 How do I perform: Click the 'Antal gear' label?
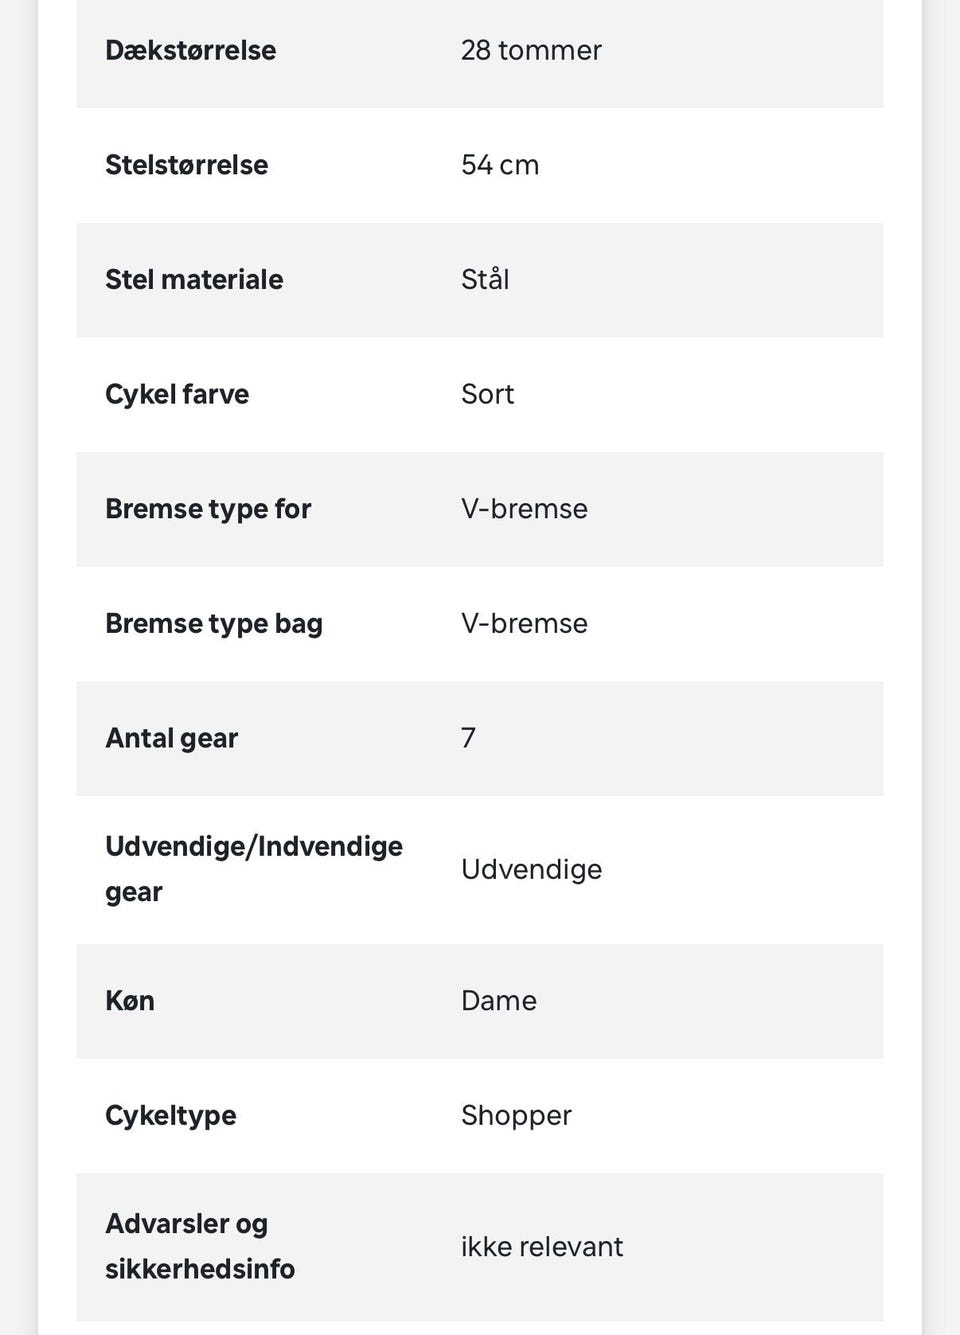pos(171,738)
